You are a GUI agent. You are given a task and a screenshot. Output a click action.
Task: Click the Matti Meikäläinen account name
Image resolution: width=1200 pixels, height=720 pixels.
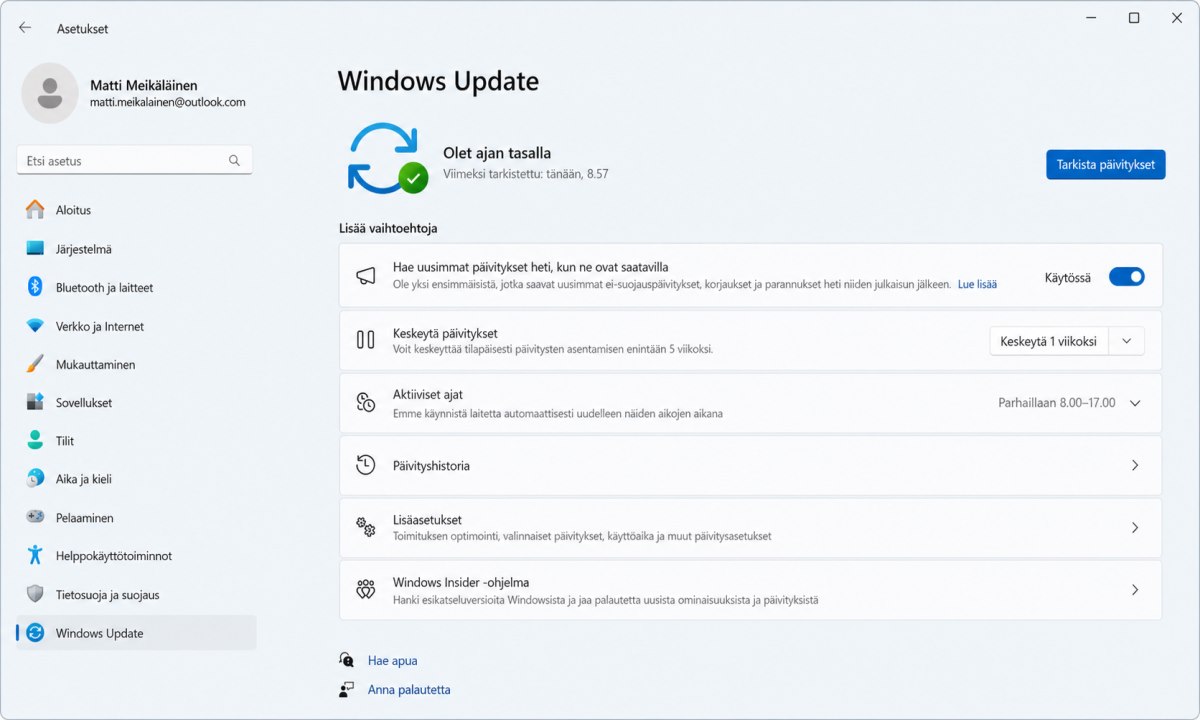tap(143, 85)
